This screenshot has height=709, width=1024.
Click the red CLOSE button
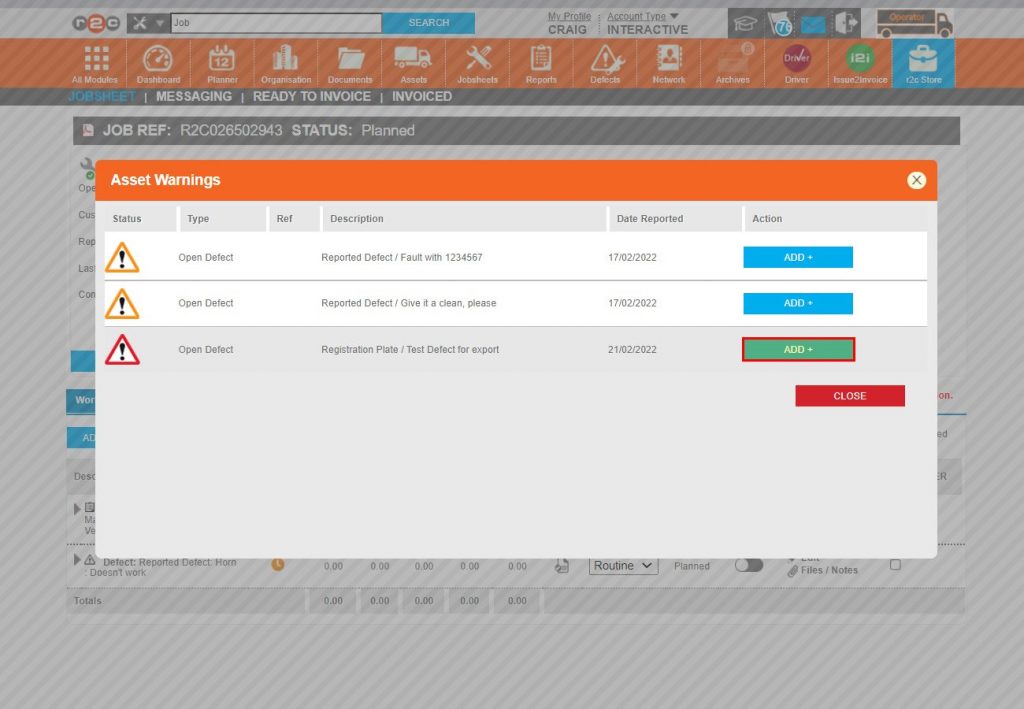click(x=850, y=396)
